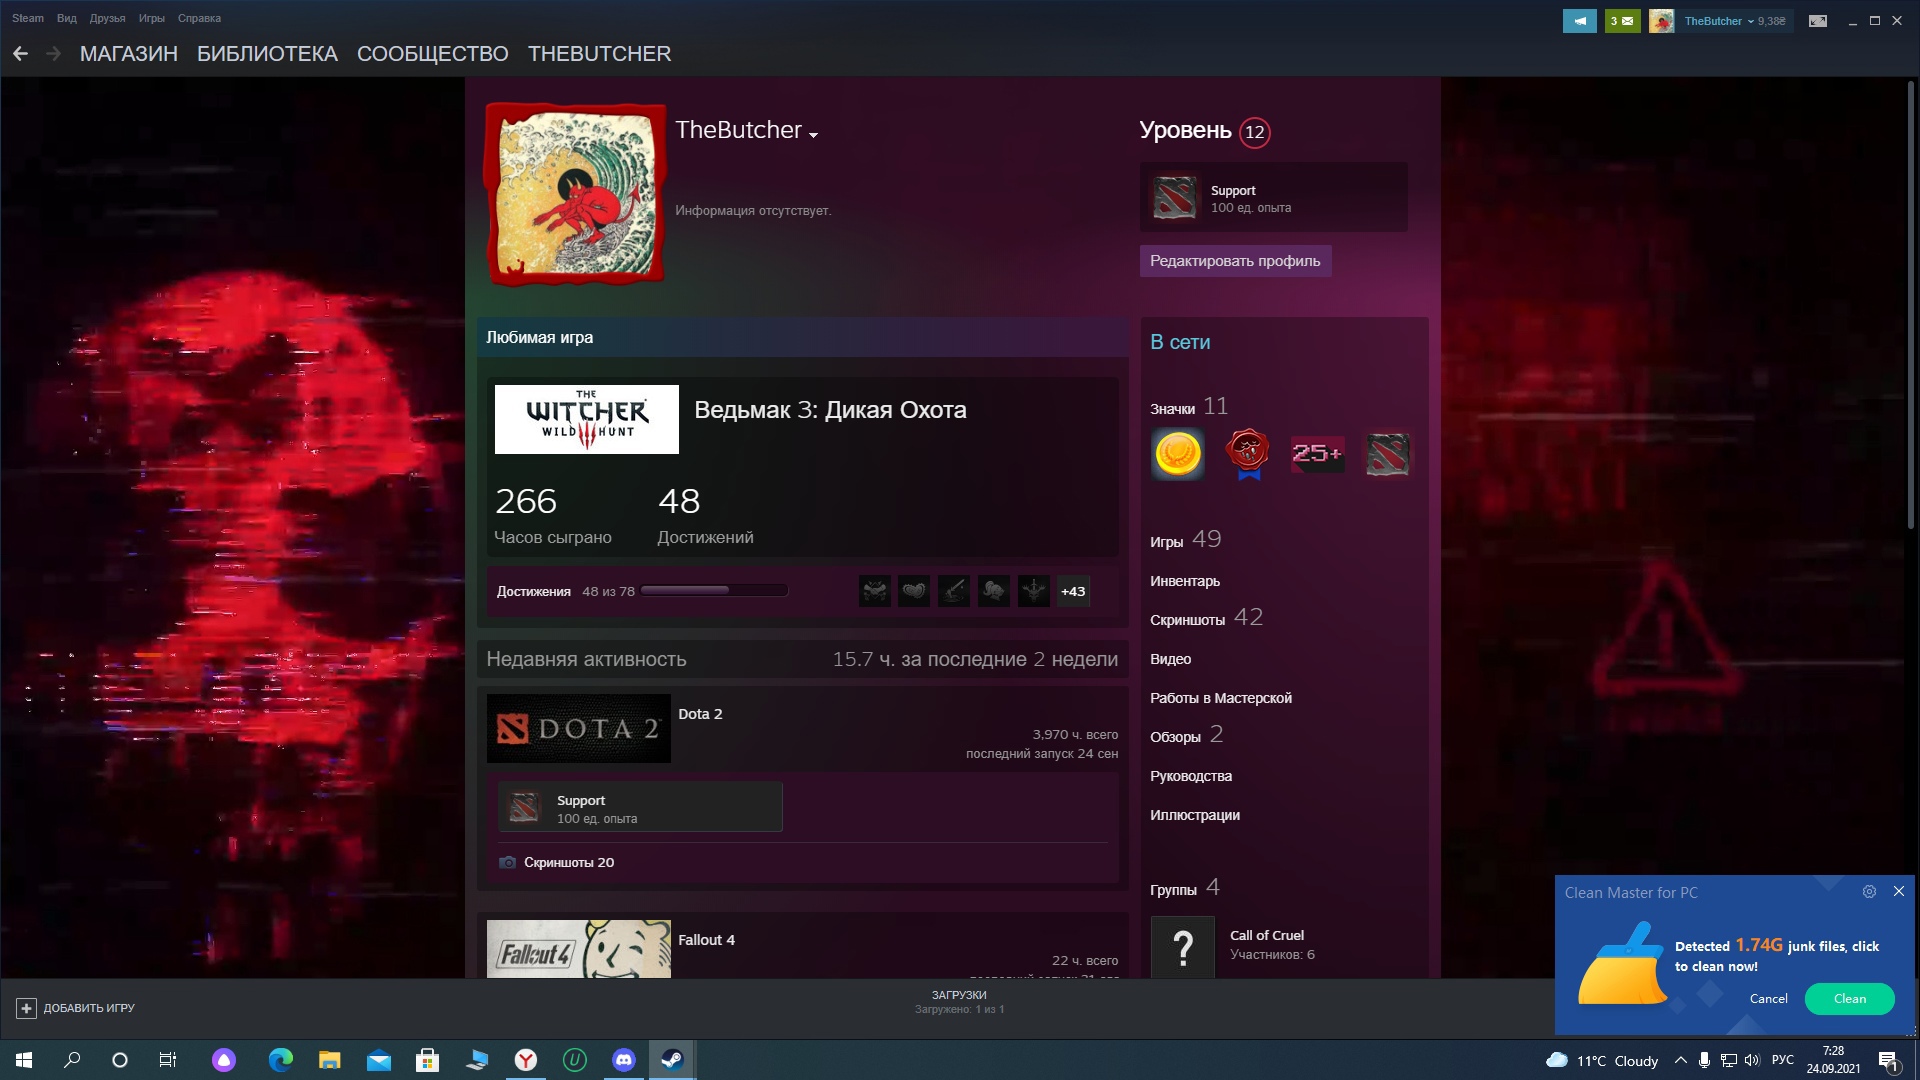Open Уровень 12 level badge
This screenshot has width=1920, height=1080.
[x=1255, y=132]
